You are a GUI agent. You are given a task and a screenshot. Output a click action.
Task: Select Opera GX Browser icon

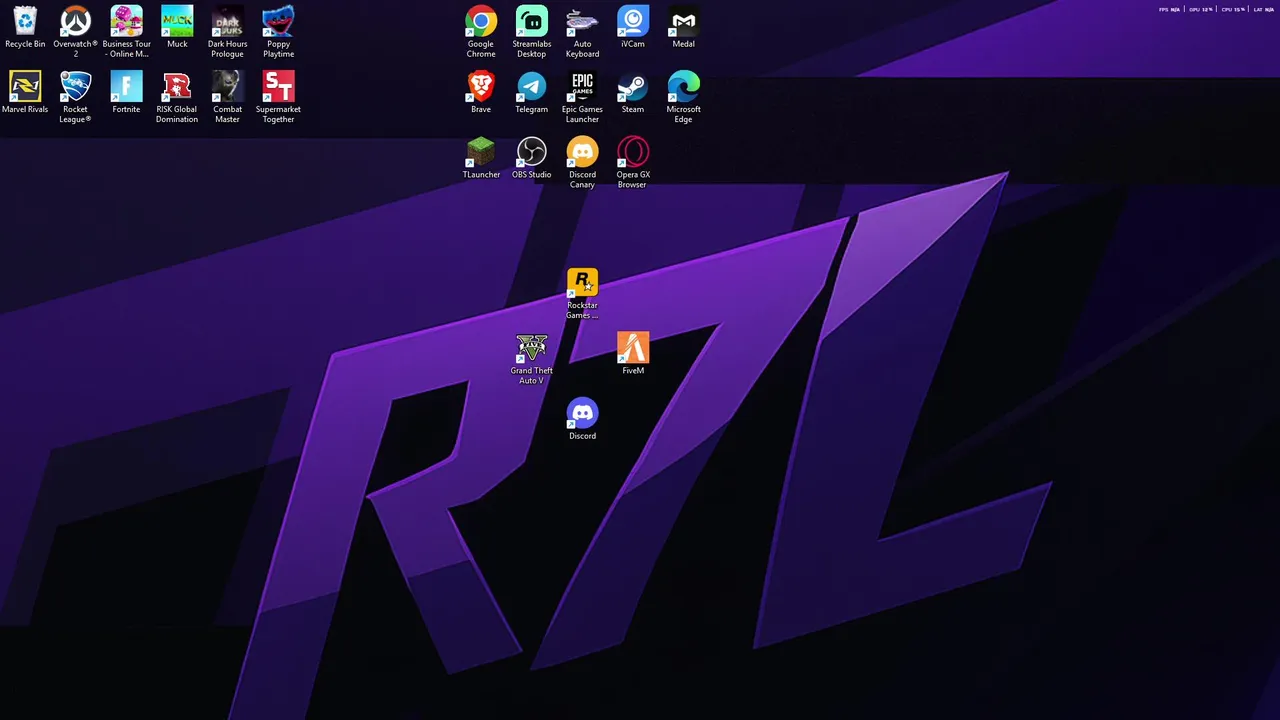coord(633,162)
